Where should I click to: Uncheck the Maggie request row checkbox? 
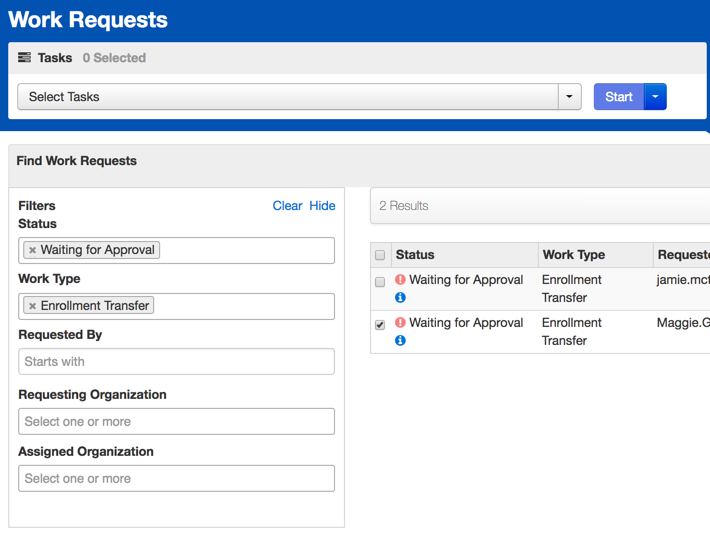click(380, 325)
